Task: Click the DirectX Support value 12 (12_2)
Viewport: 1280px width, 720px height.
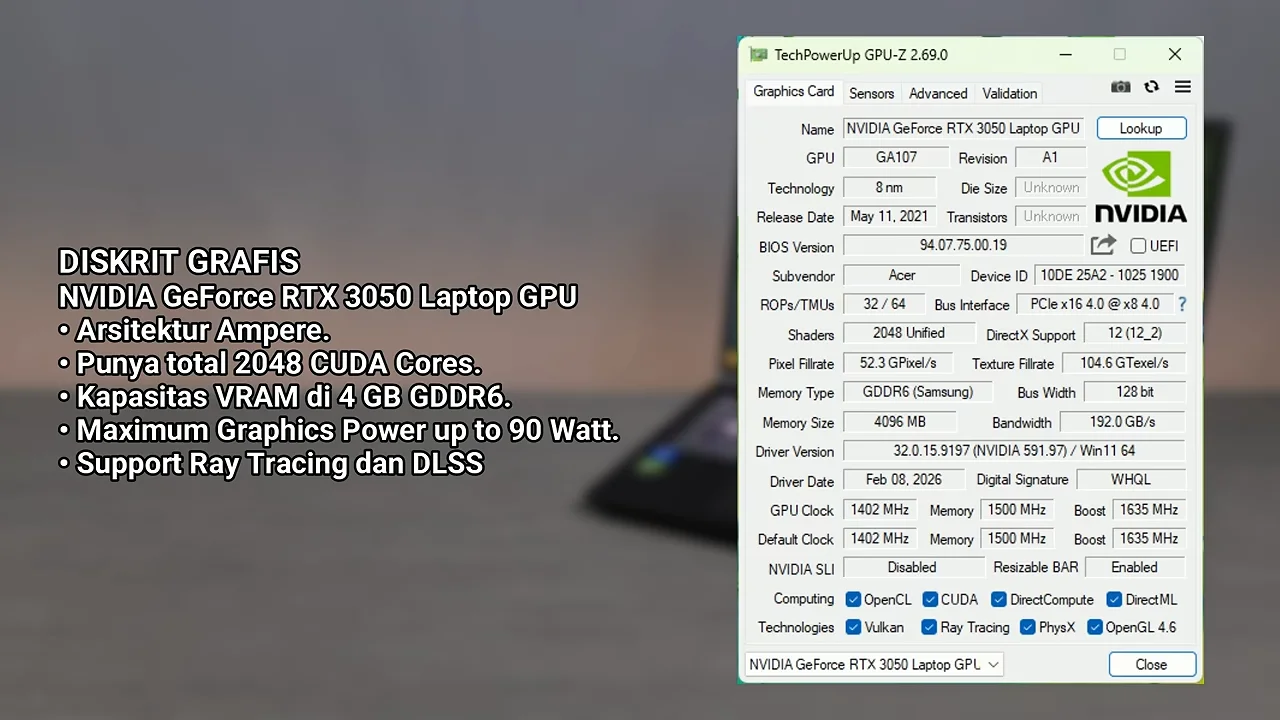Action: click(1133, 333)
